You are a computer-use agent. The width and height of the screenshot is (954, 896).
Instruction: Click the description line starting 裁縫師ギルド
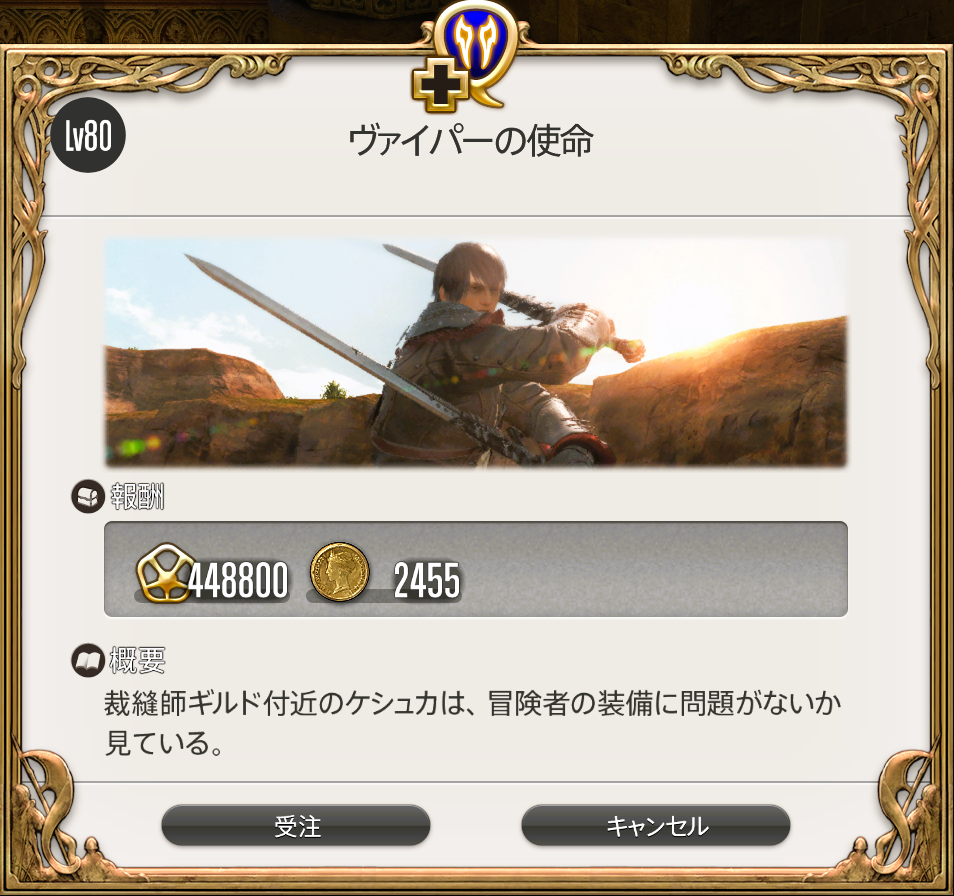pyautogui.click(x=473, y=704)
